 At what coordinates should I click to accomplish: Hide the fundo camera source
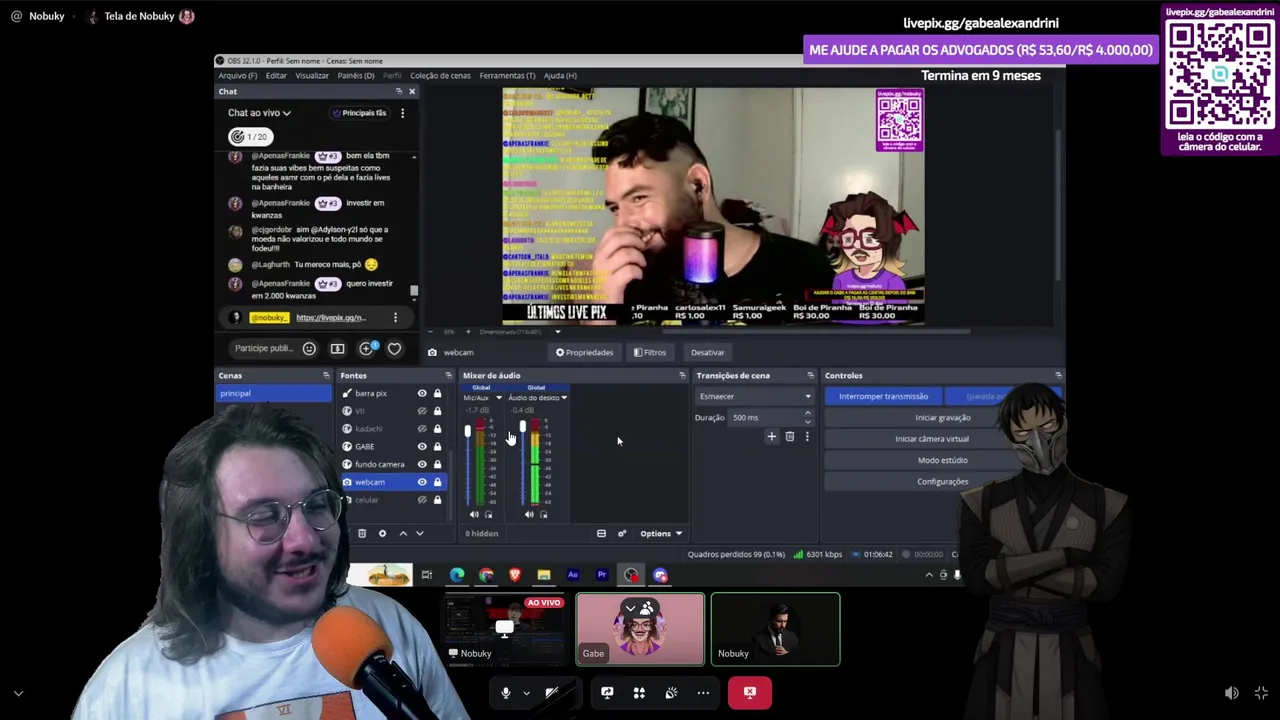pos(422,464)
